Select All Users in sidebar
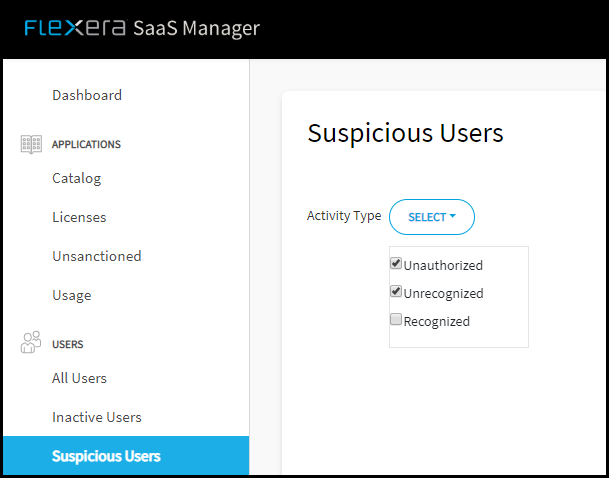The height and width of the screenshot is (478, 609). [x=79, y=378]
